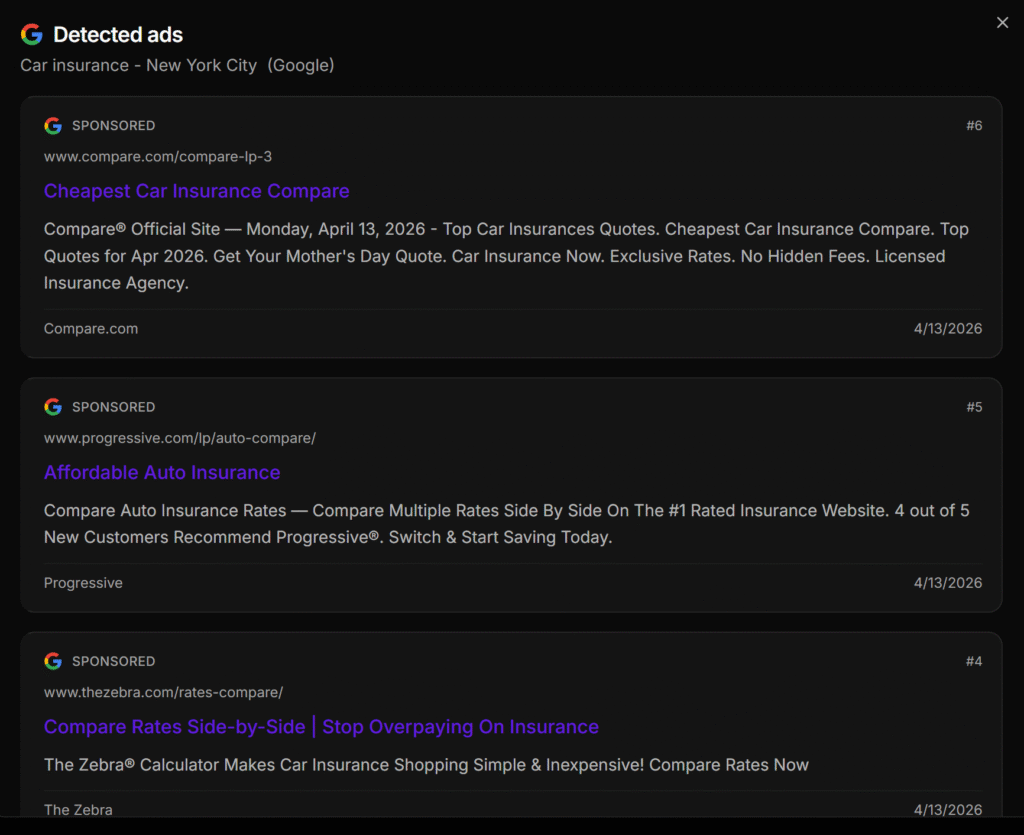Screen dimensions: 1024x835
Task: Click the Google icon on the Compare.com ad
Action: coord(53,126)
